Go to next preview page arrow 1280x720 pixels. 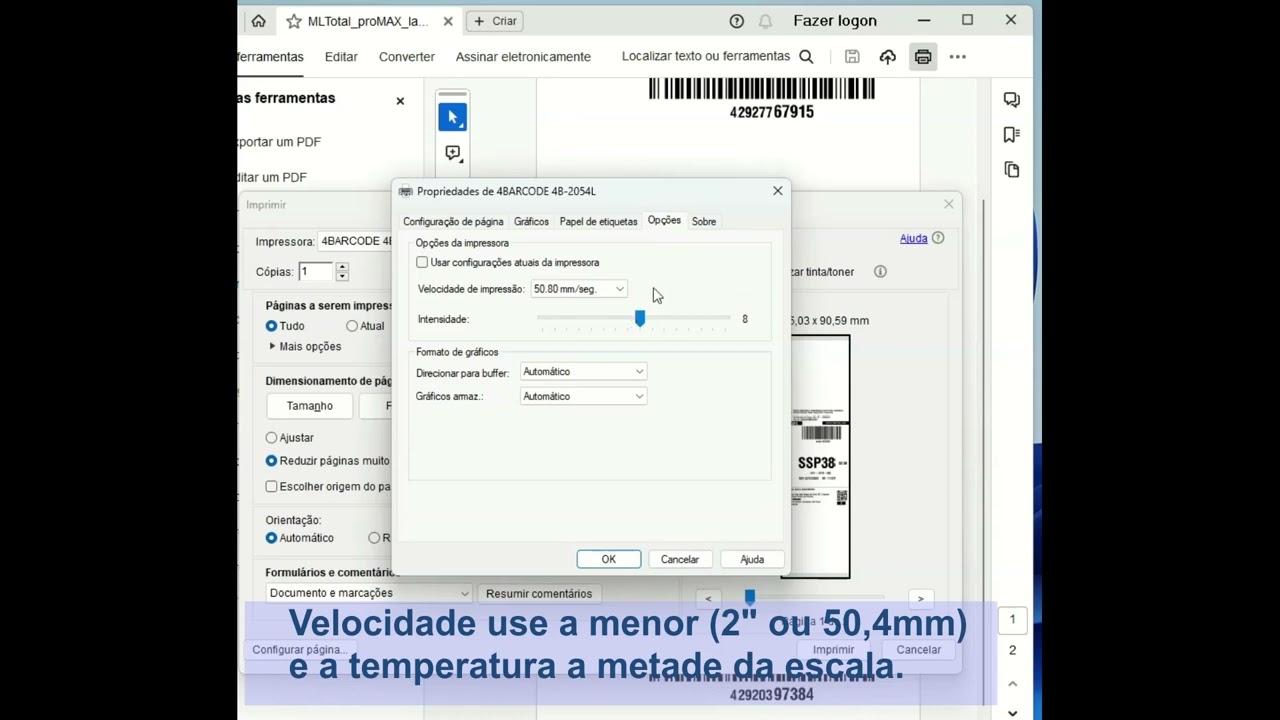(x=921, y=599)
